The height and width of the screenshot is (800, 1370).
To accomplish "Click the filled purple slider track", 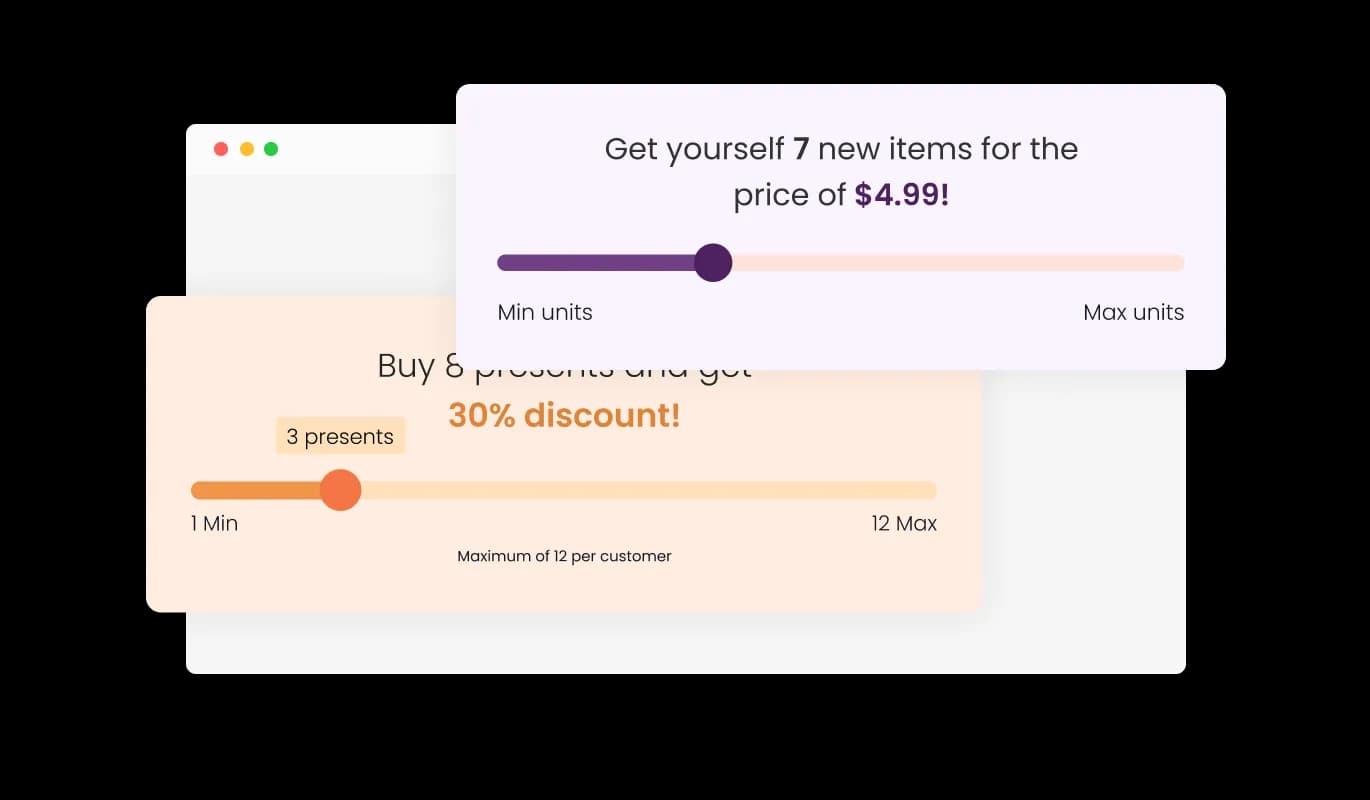I will (600, 262).
